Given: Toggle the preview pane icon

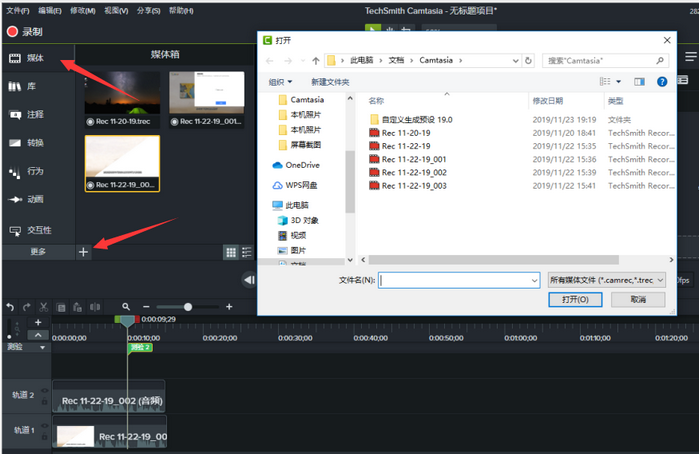Looking at the screenshot, I should tap(639, 82).
